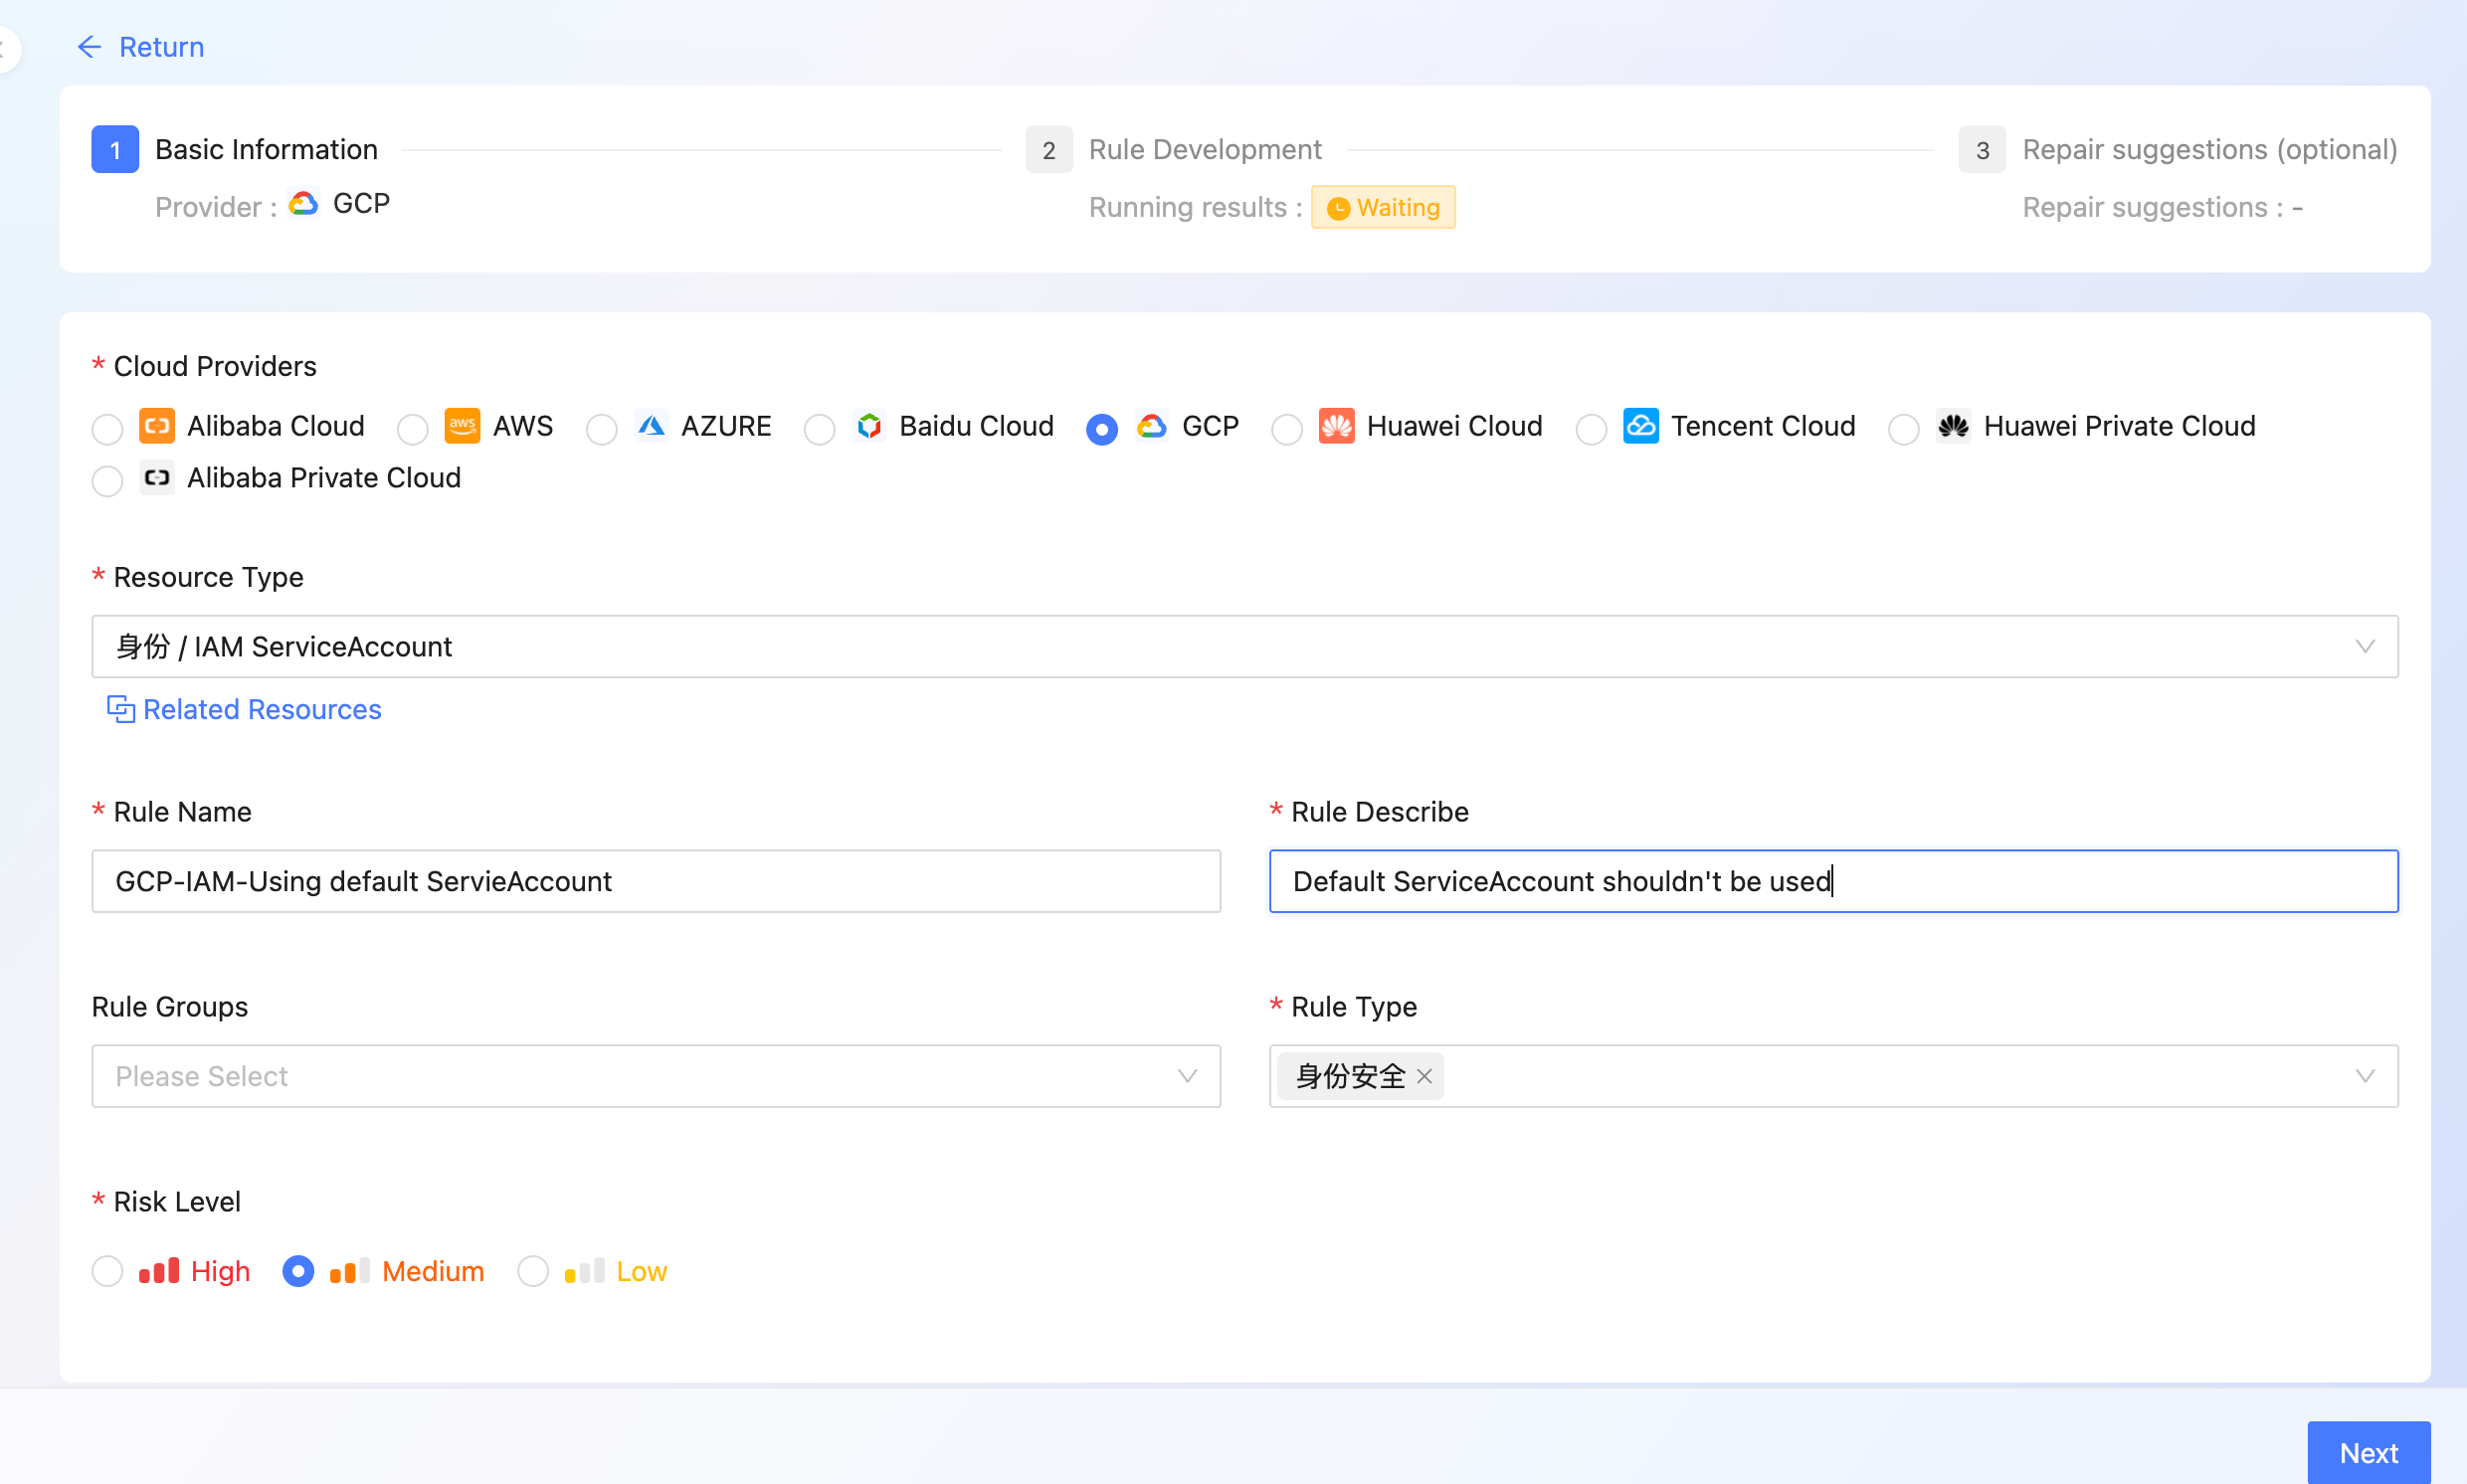Click the Tencent Cloud logo icon

point(1640,426)
